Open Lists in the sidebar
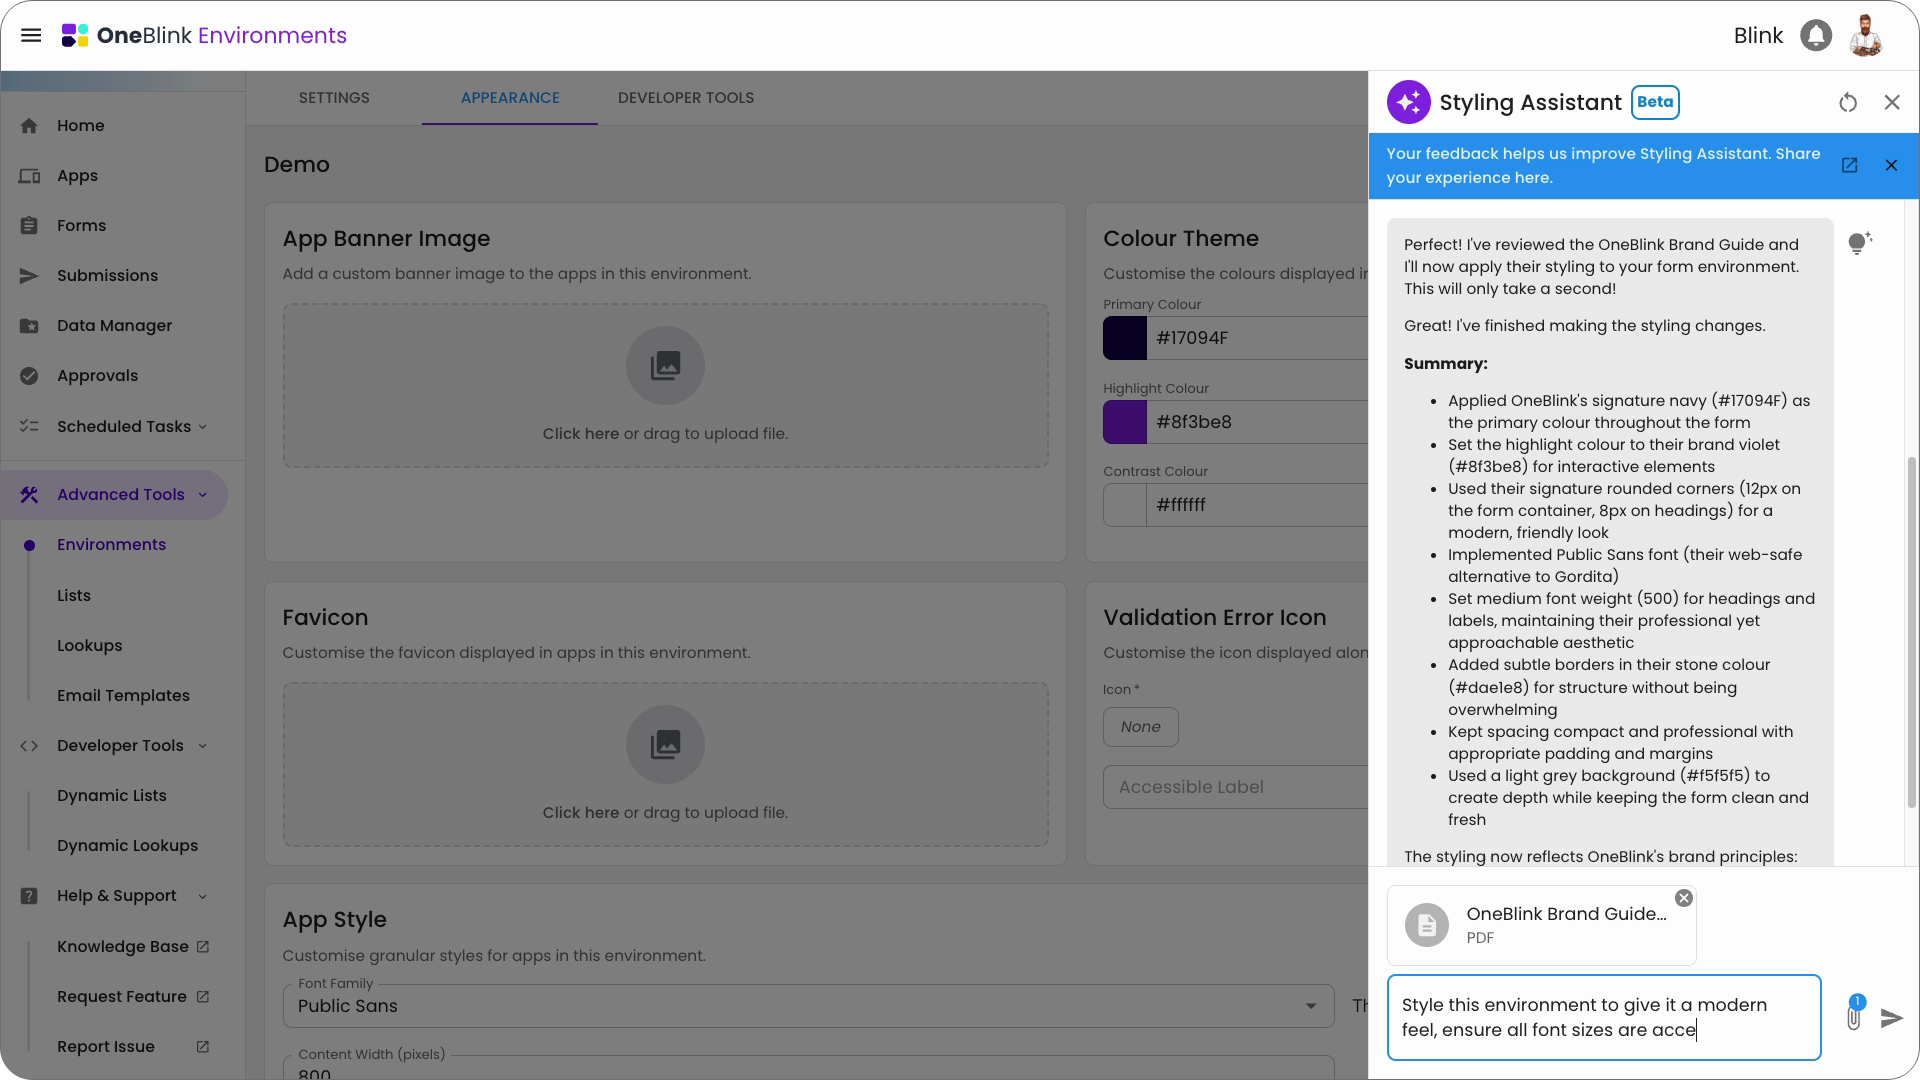The height and width of the screenshot is (1080, 1920). 74,595
